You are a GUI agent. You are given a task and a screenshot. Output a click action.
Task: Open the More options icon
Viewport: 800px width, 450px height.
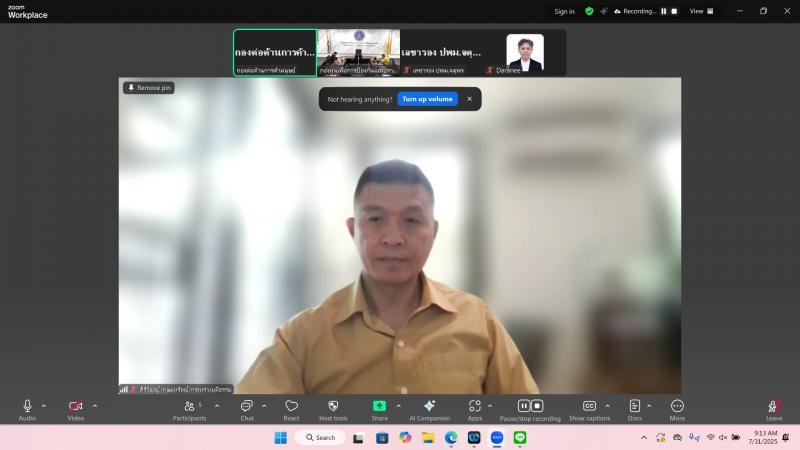pyautogui.click(x=677, y=406)
